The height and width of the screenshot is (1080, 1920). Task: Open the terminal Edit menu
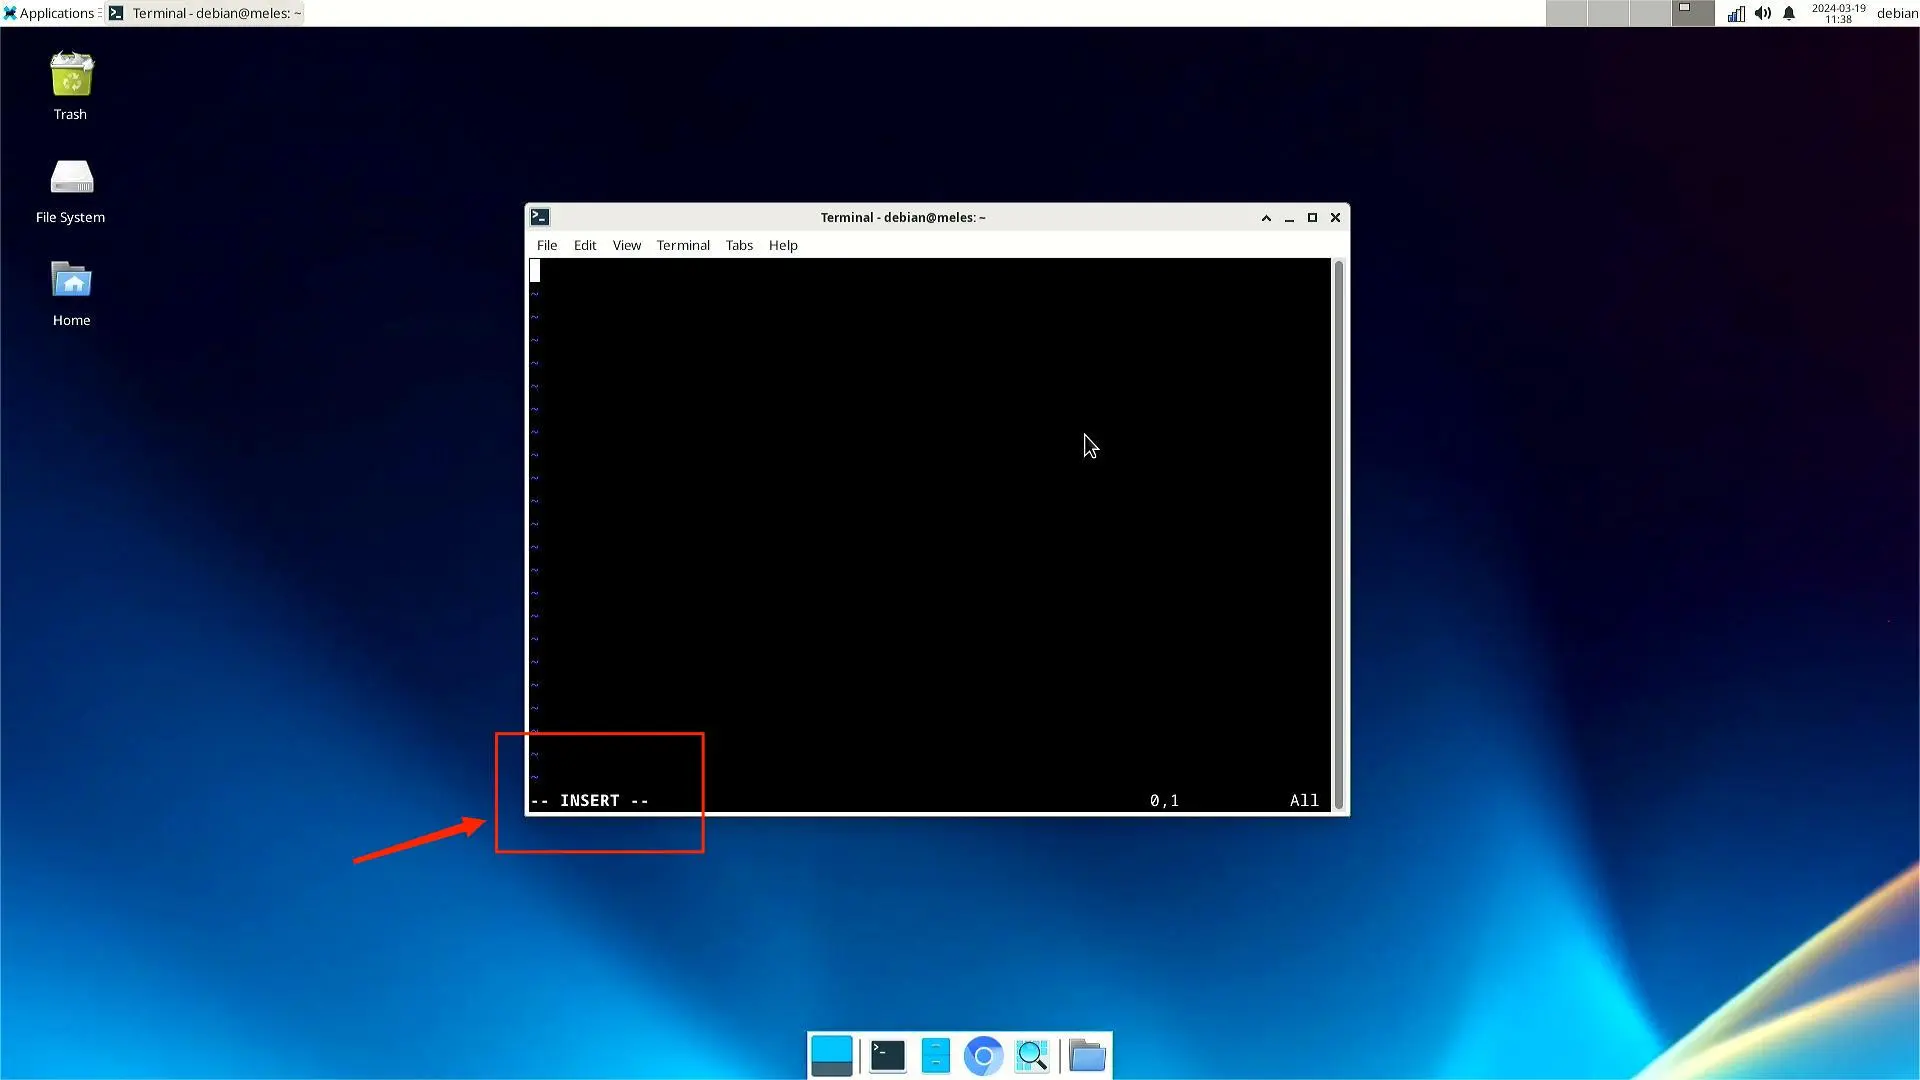(585, 245)
